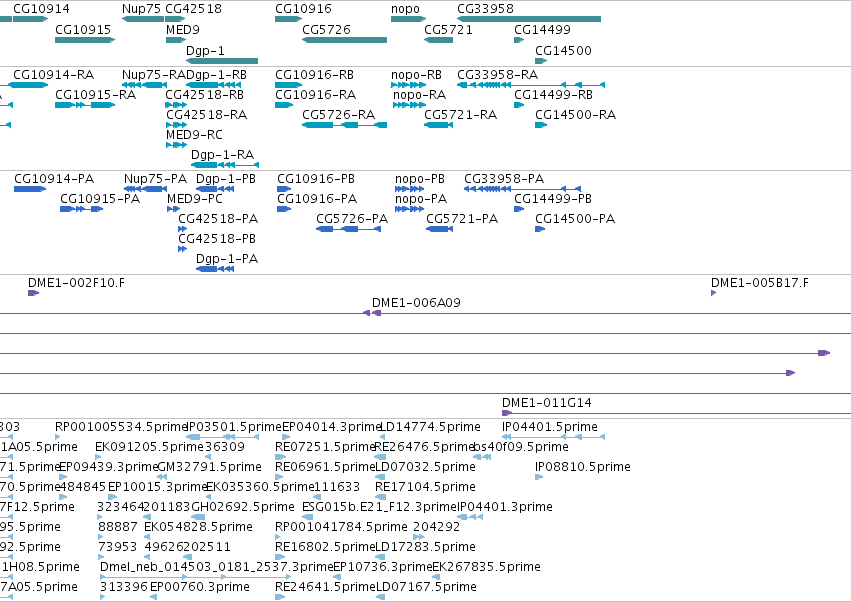The height and width of the screenshot is (602, 851).
Task: Select EST RP001005534.5prime
Action: tap(121, 427)
